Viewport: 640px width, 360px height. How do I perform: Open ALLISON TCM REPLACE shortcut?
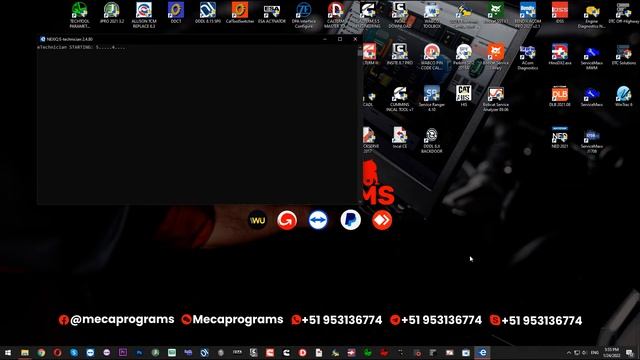144,15
